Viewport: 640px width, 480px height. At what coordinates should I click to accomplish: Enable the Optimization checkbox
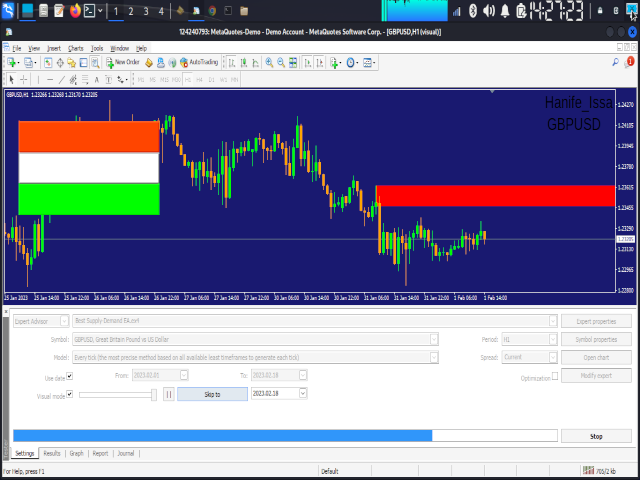(x=555, y=376)
